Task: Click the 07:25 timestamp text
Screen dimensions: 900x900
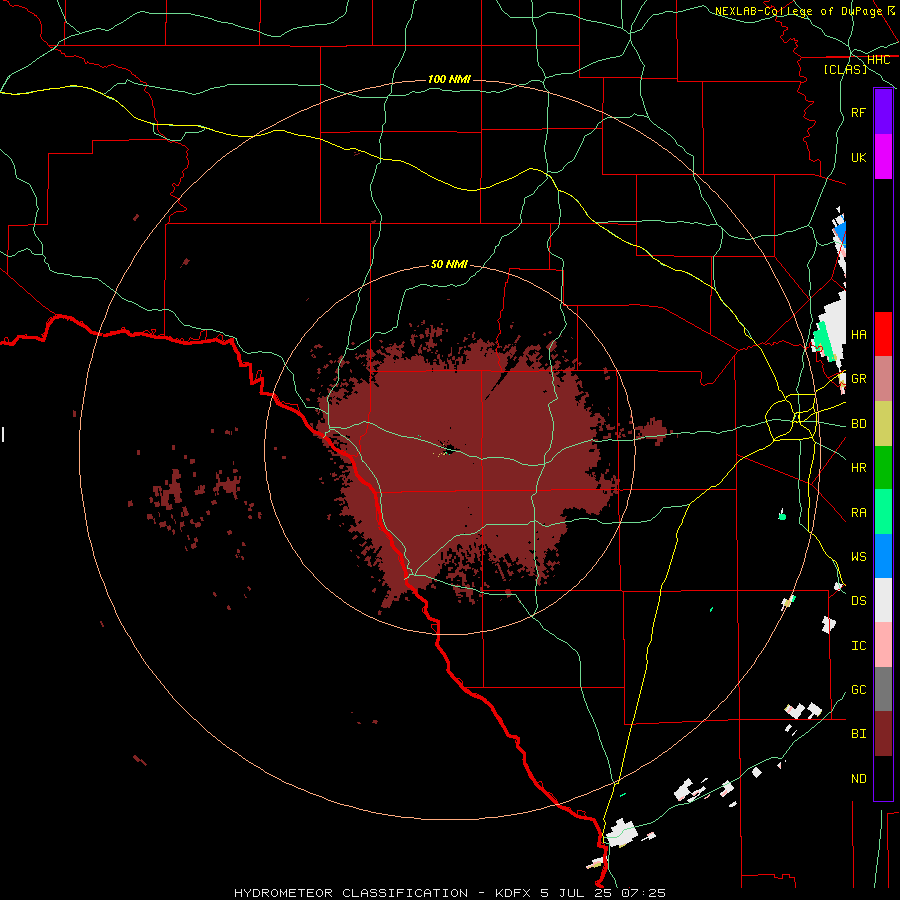Action: point(646,893)
